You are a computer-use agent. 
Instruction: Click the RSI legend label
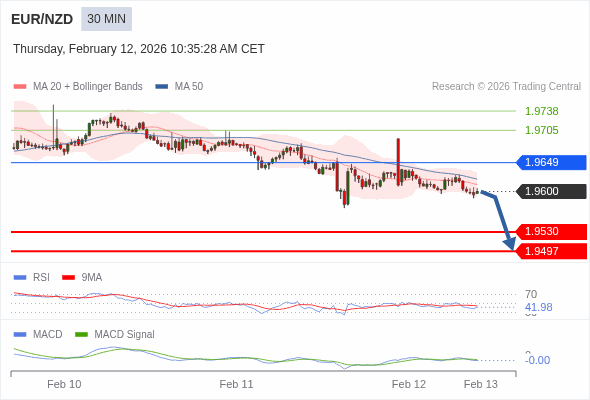tap(41, 278)
